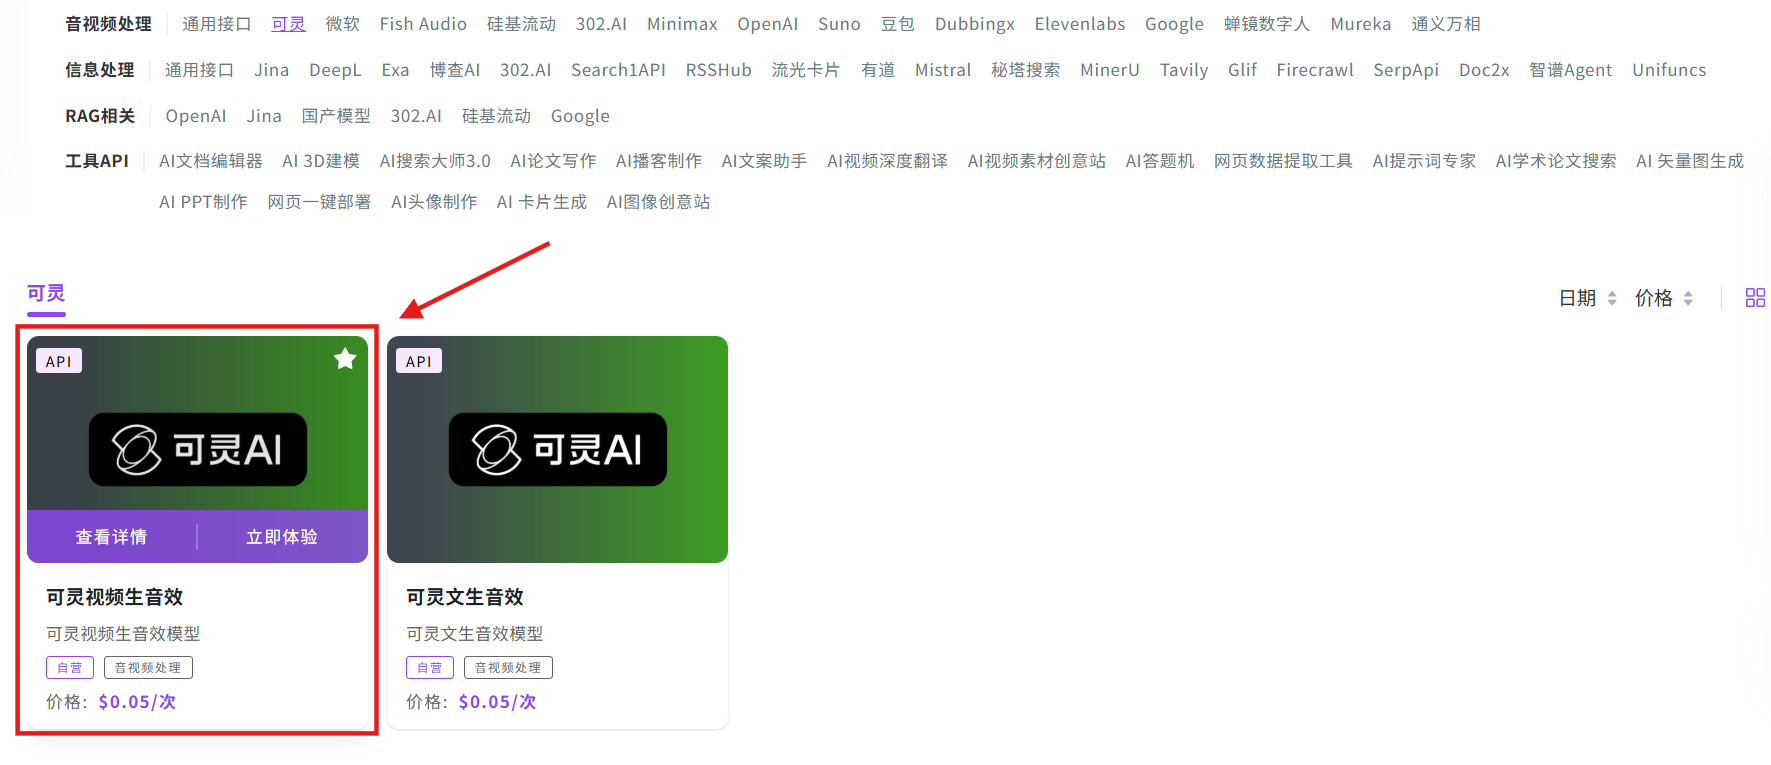Select OpenAI in RAG相关 row
This screenshot has height=765, width=1771.
pyautogui.click(x=196, y=116)
